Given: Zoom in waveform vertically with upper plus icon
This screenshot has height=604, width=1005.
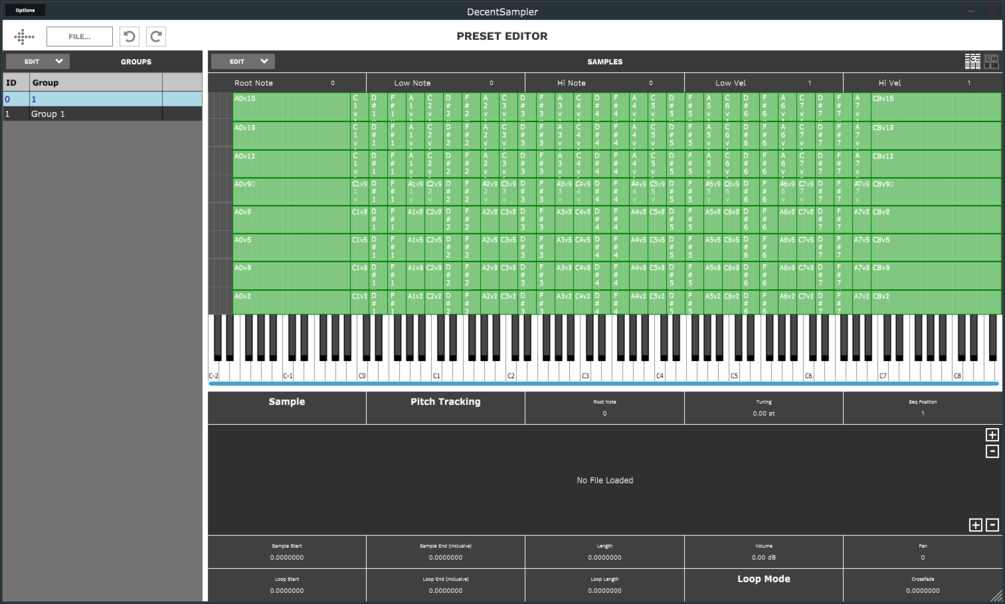Looking at the screenshot, I should (992, 435).
